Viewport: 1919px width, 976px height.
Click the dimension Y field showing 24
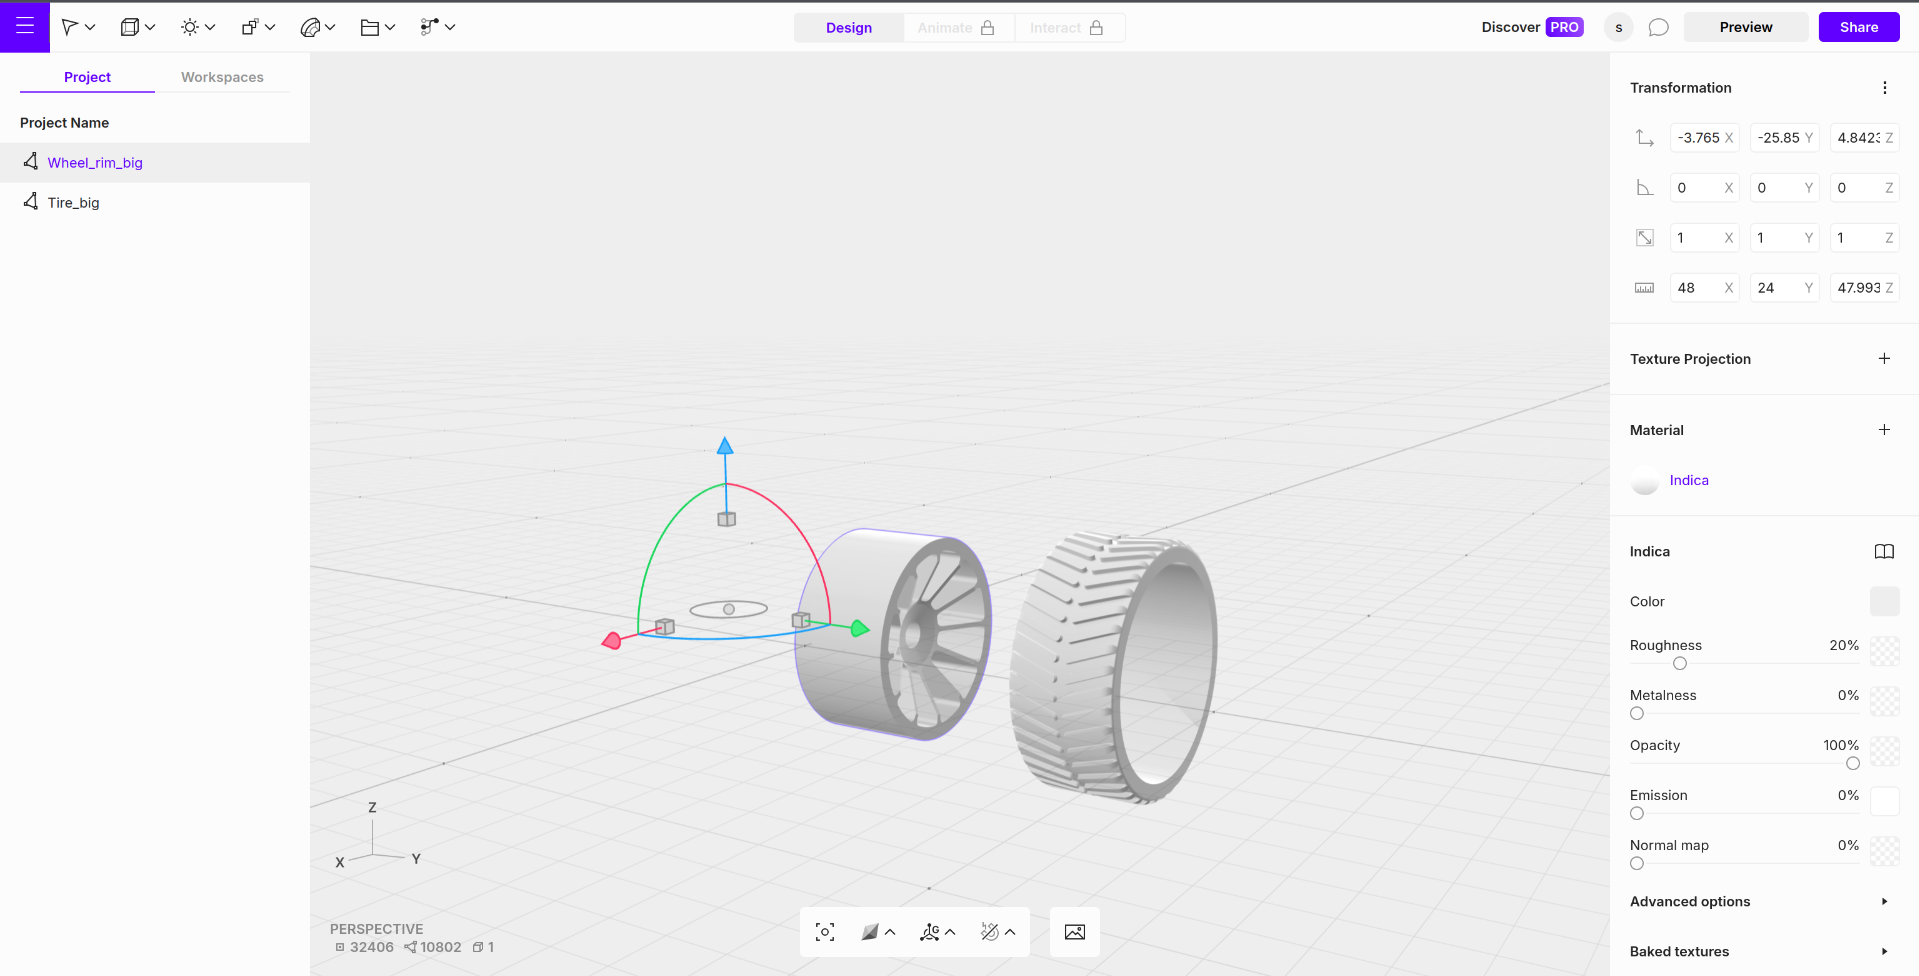coord(1785,288)
